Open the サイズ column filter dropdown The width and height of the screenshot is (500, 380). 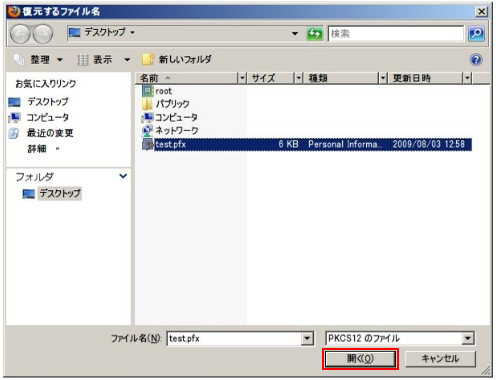[x=298, y=78]
